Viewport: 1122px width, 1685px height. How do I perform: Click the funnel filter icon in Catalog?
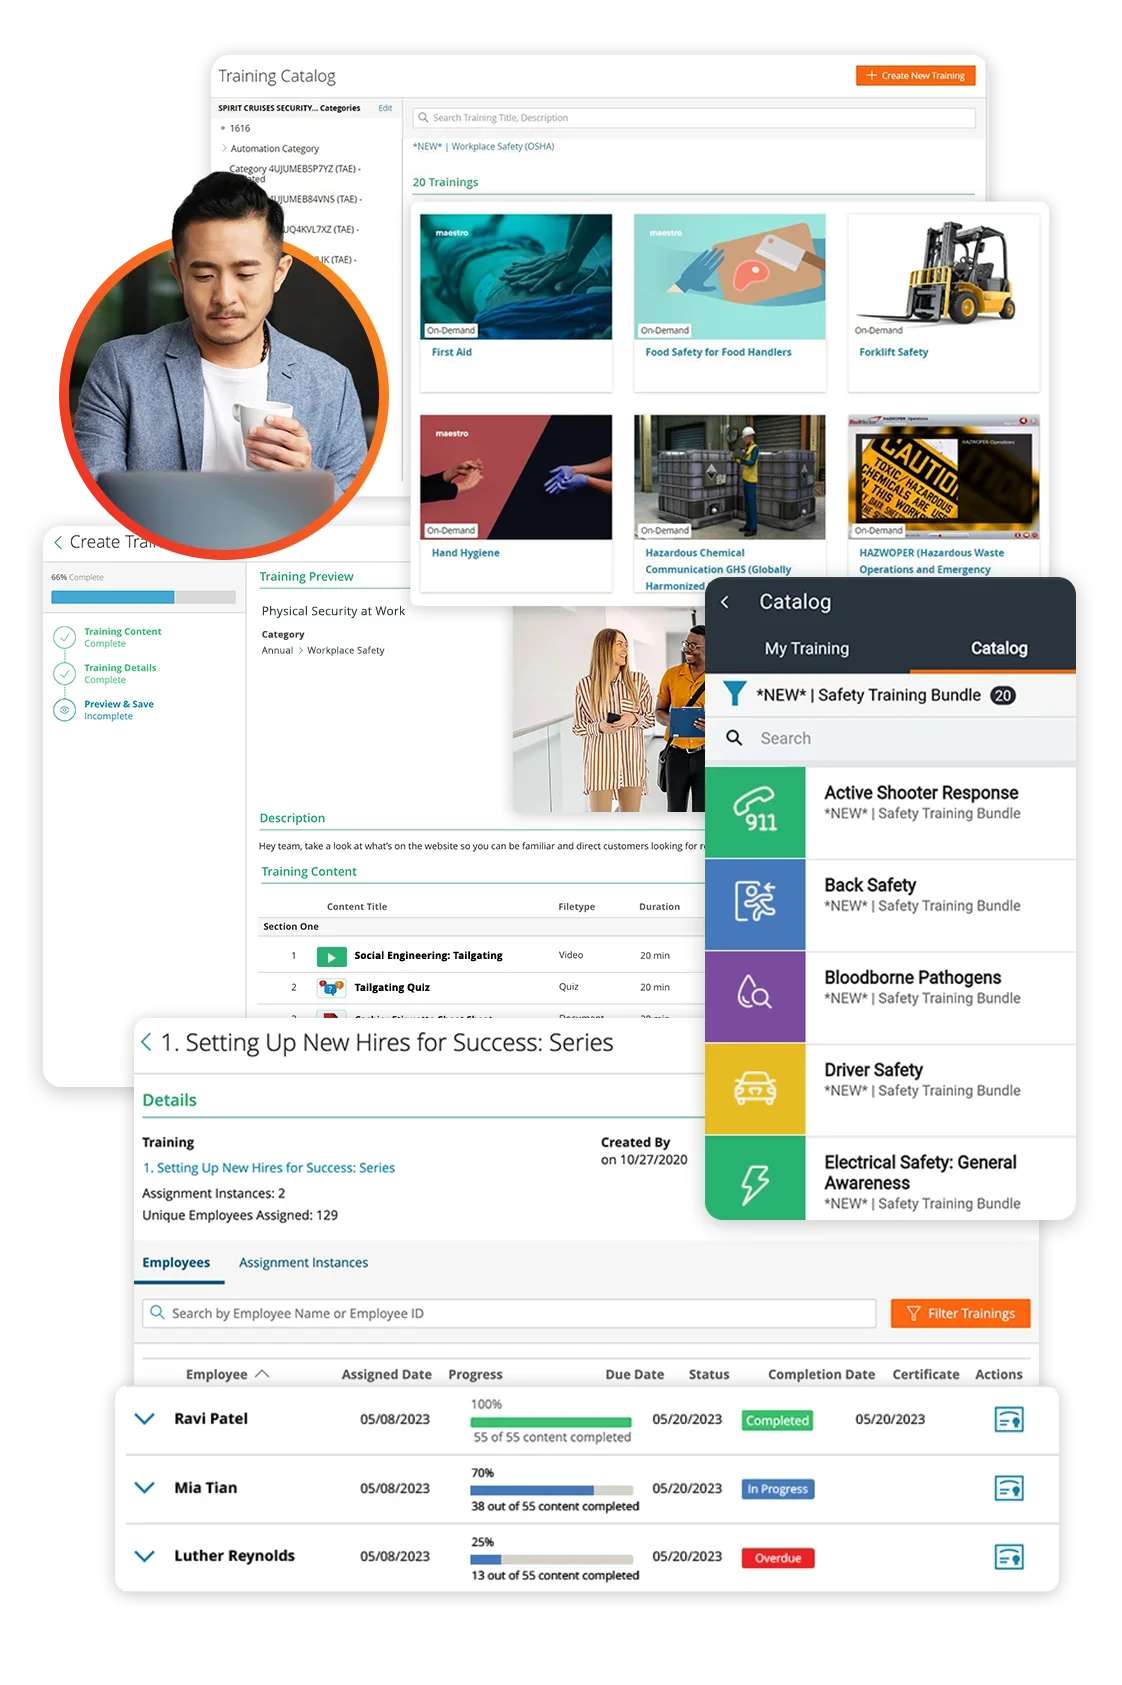tap(735, 694)
